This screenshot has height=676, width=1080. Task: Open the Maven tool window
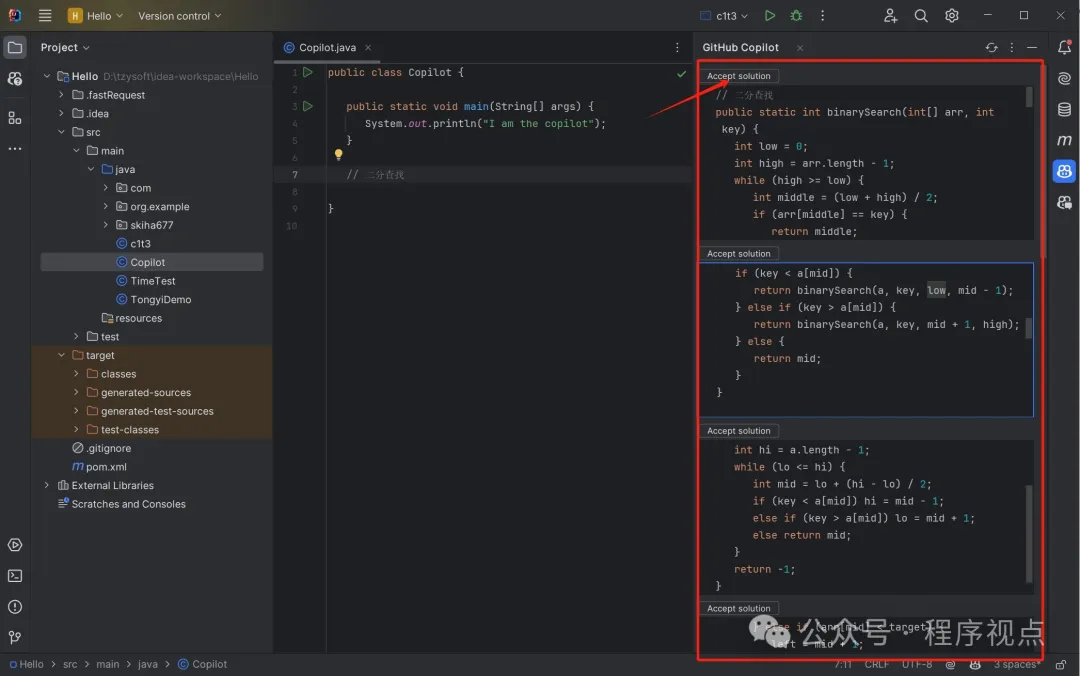(1064, 140)
